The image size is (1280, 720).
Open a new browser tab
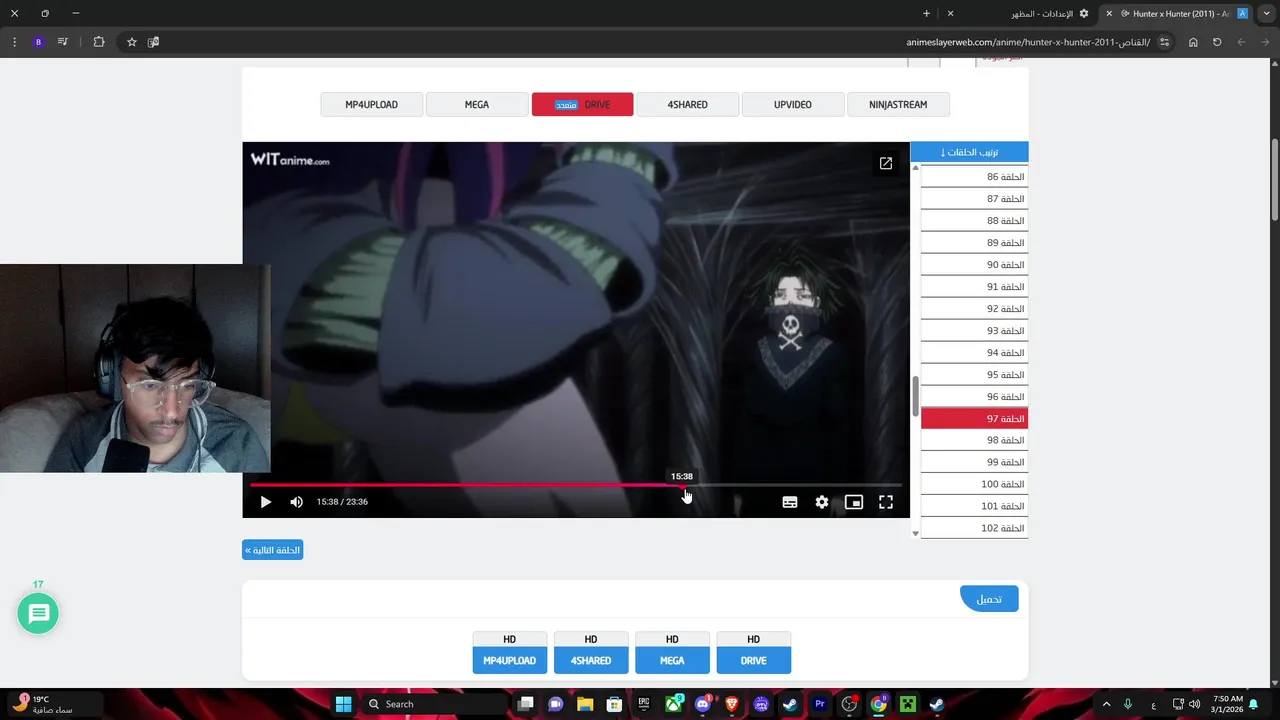(x=926, y=14)
